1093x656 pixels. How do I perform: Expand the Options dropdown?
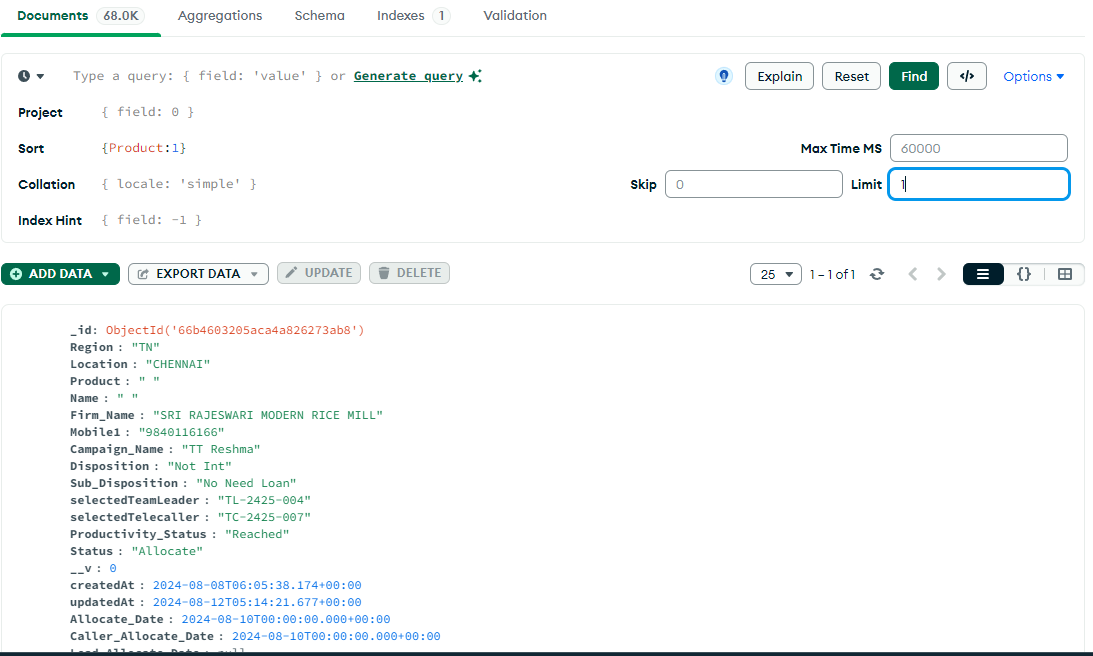(1033, 76)
